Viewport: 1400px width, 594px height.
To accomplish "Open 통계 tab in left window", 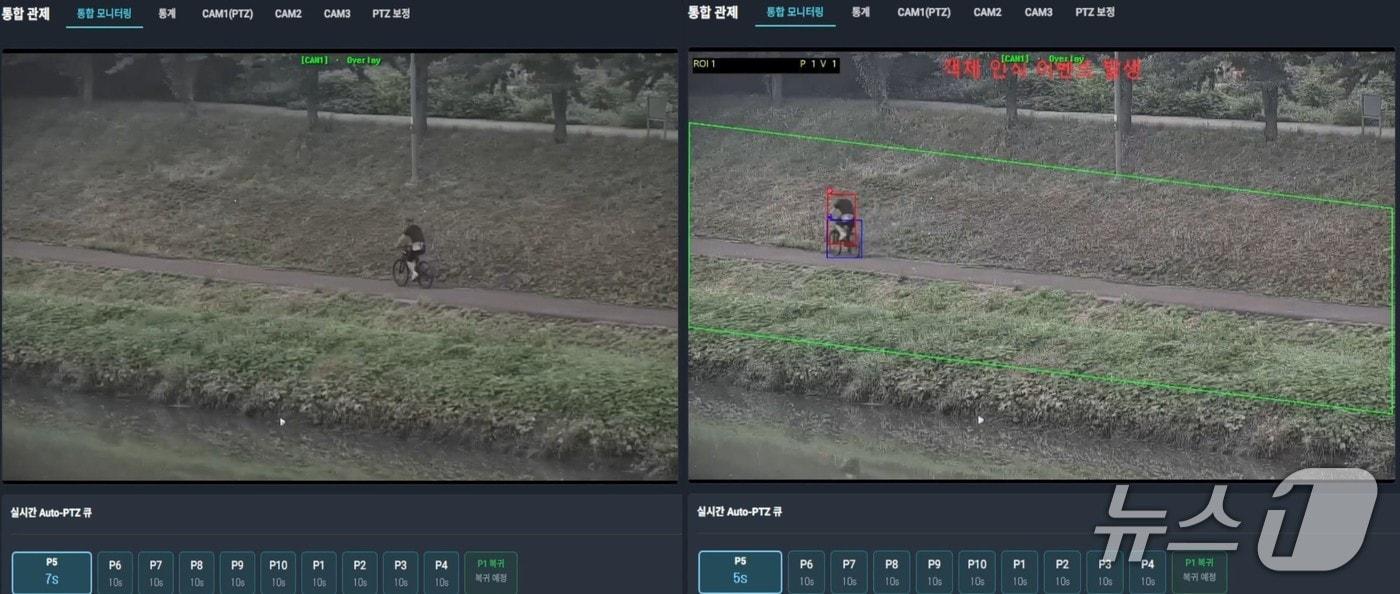I will point(167,13).
